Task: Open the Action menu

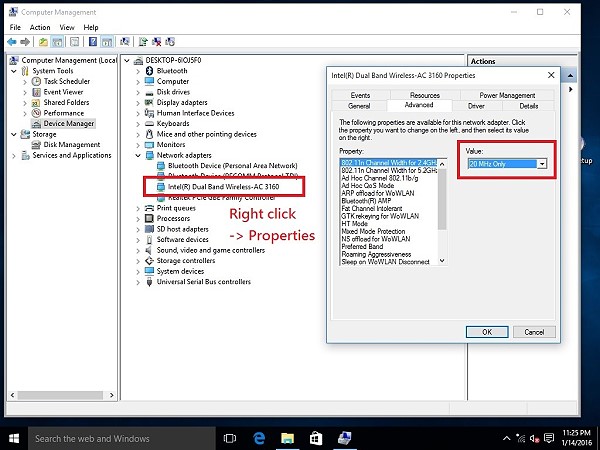Action: [x=40, y=27]
